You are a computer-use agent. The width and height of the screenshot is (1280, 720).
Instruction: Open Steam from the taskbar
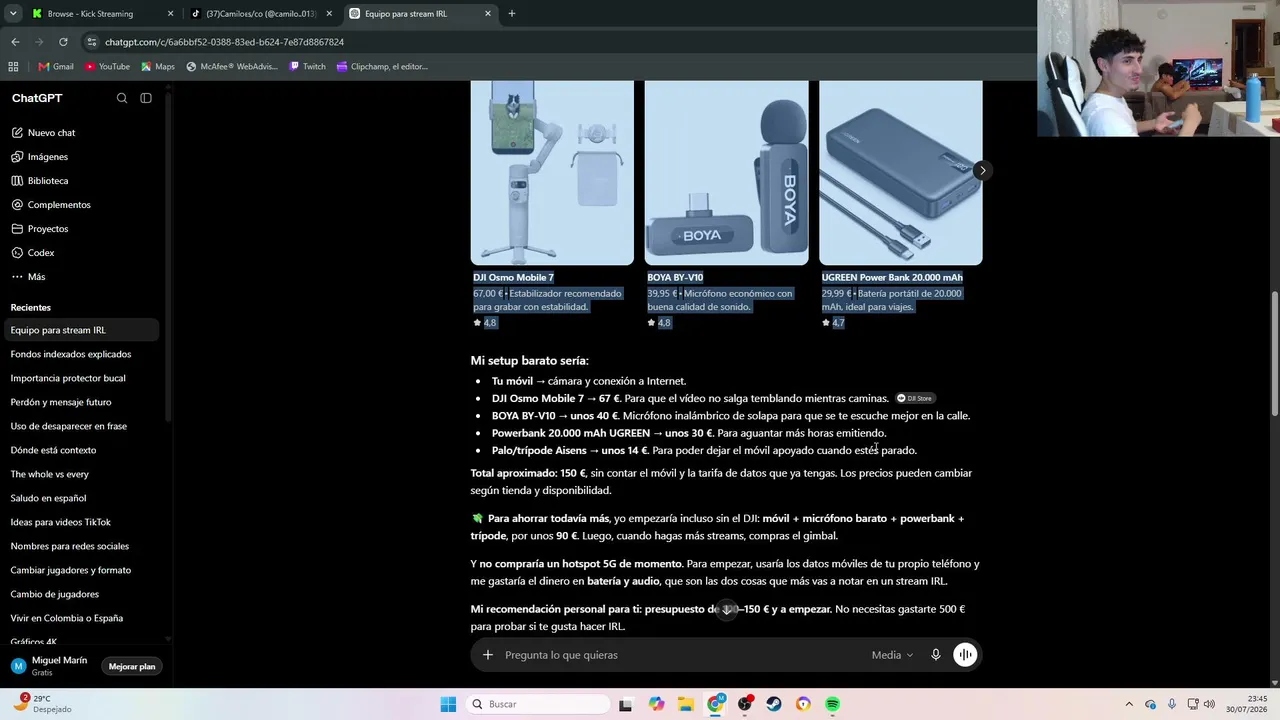pos(774,704)
